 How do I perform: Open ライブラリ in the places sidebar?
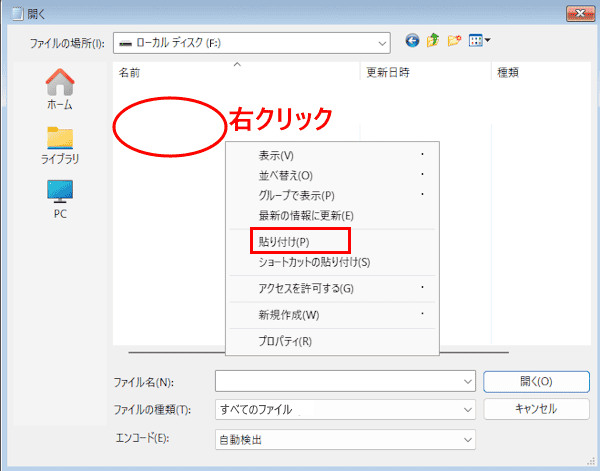tap(60, 146)
